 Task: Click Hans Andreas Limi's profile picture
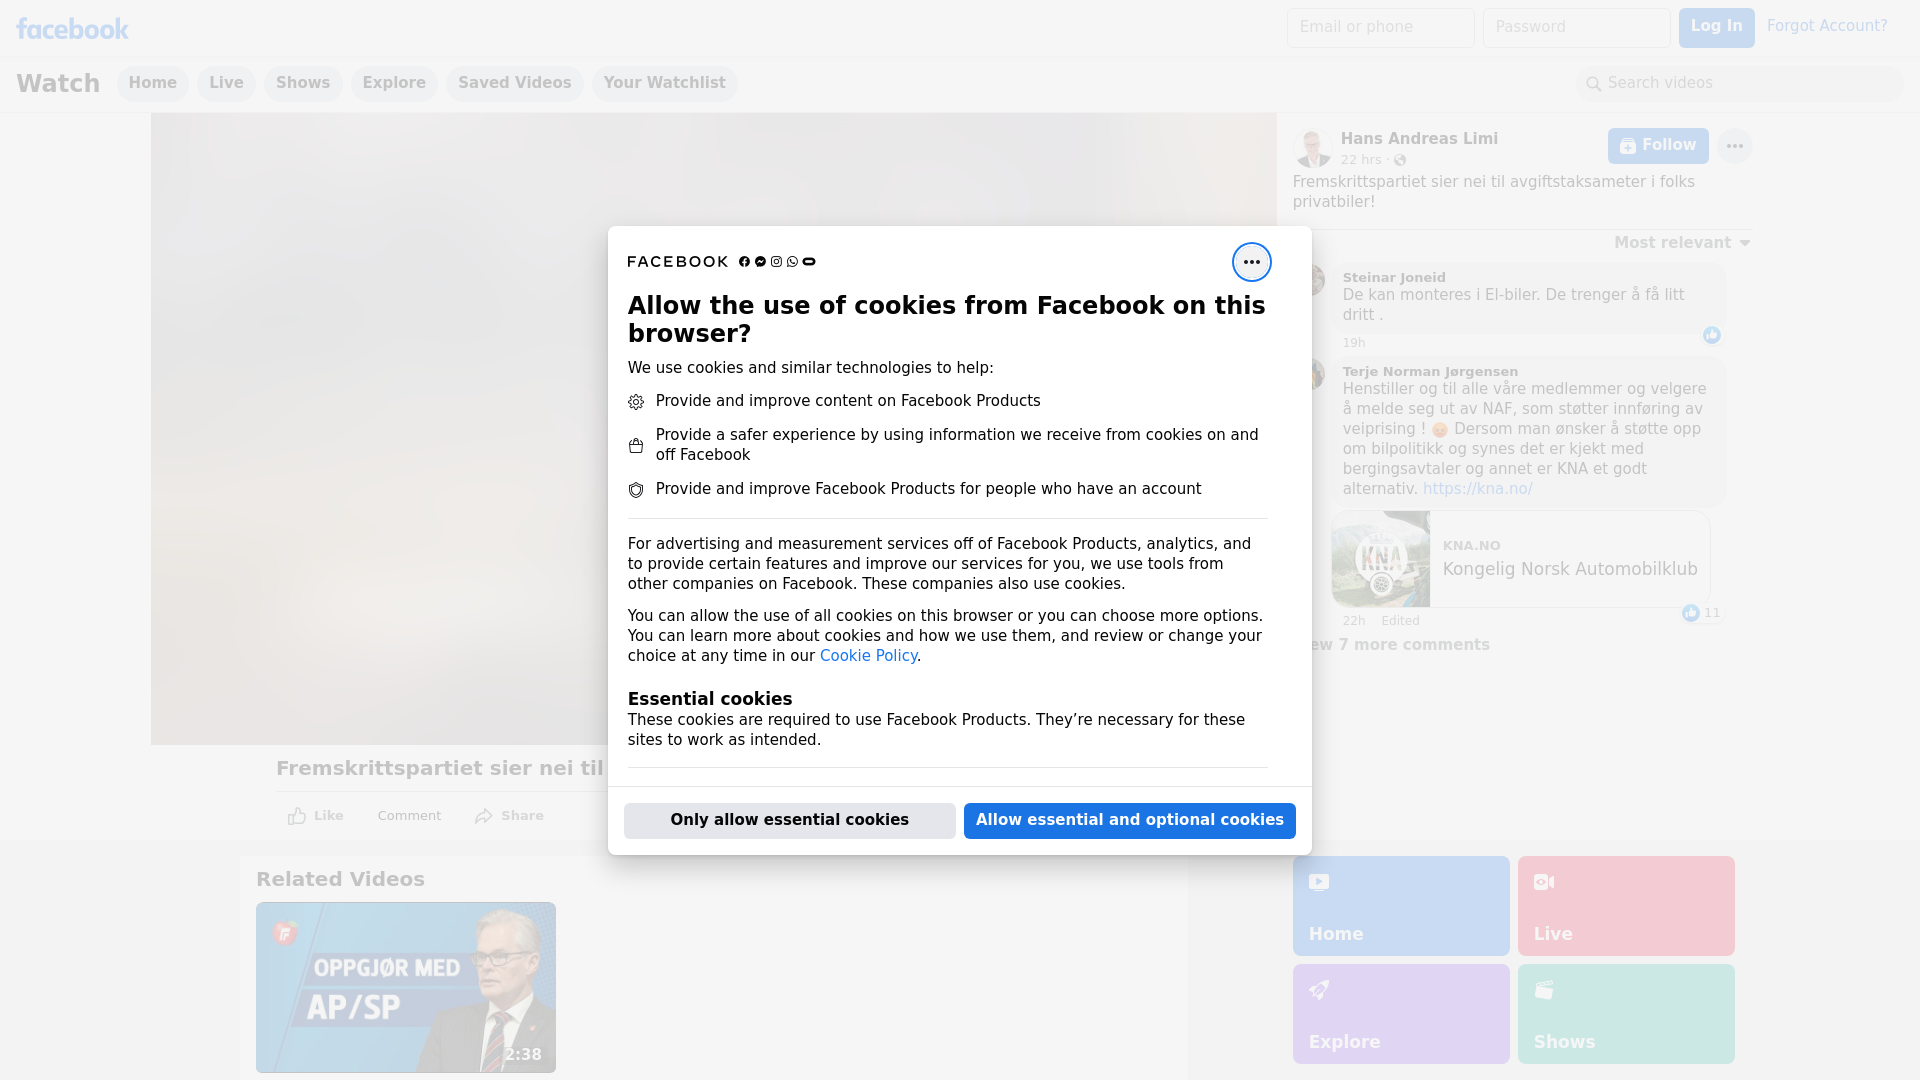pyautogui.click(x=1312, y=148)
